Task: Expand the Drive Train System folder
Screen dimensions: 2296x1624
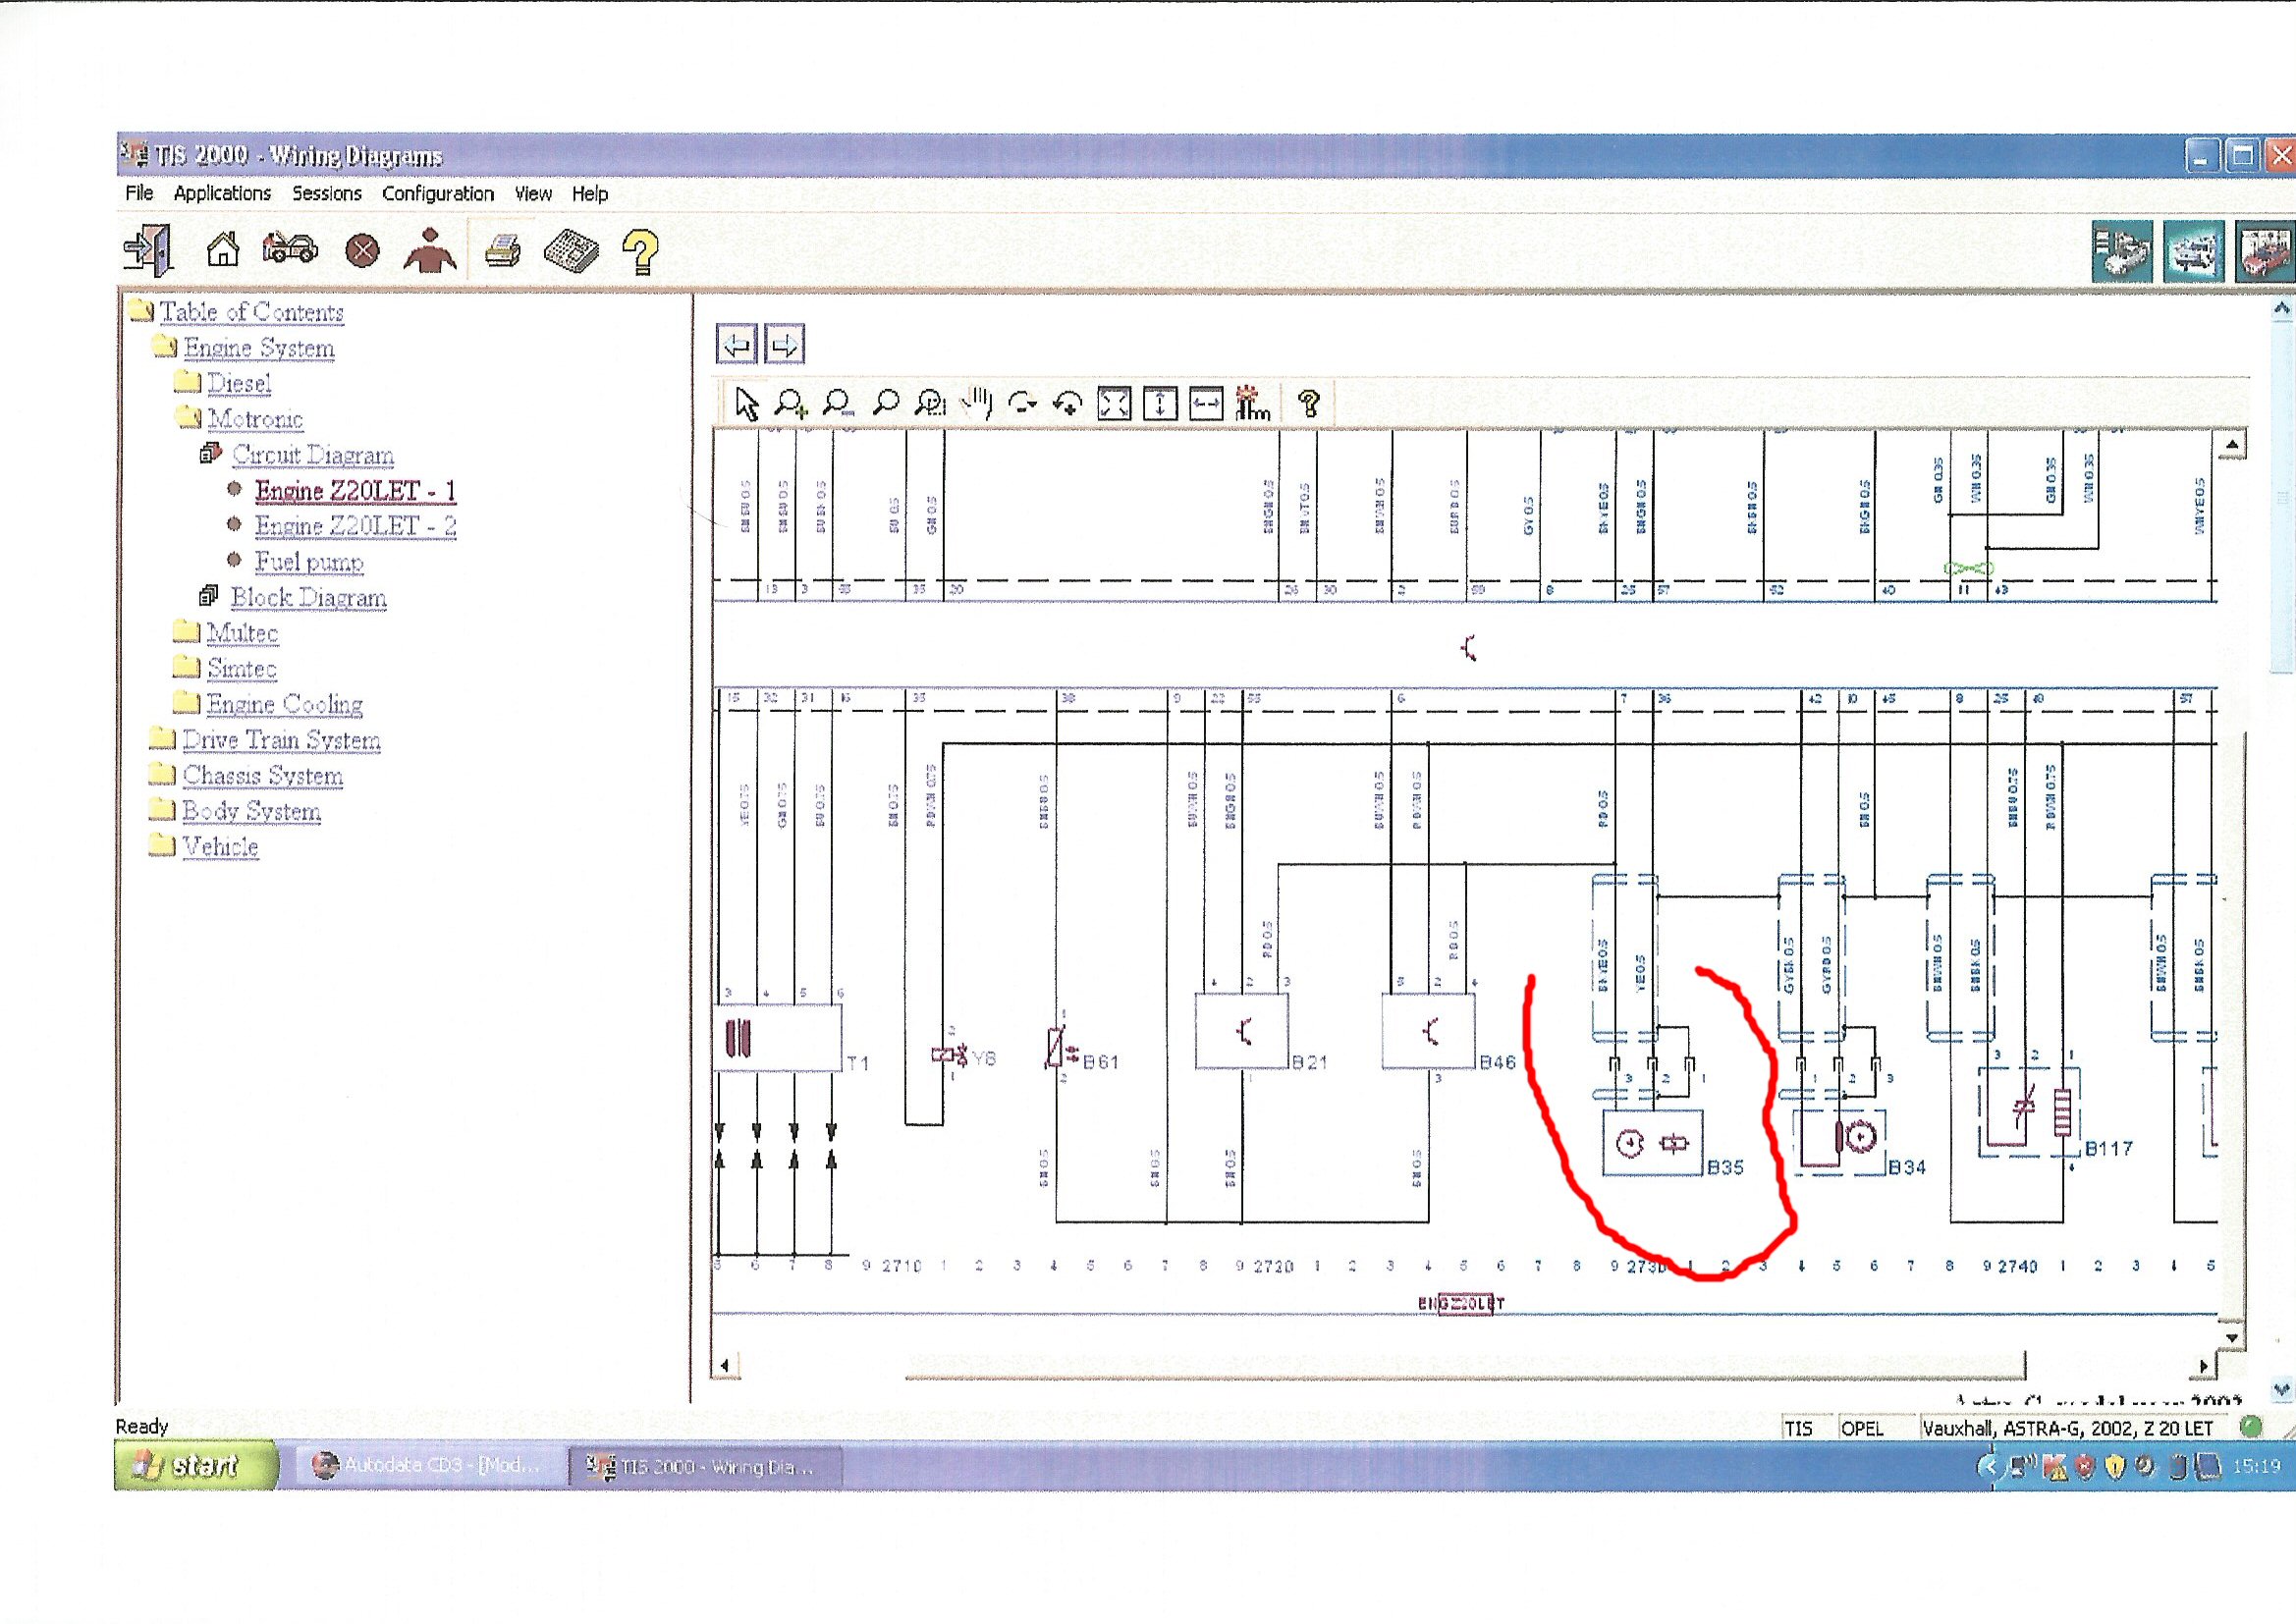Action: tap(281, 740)
